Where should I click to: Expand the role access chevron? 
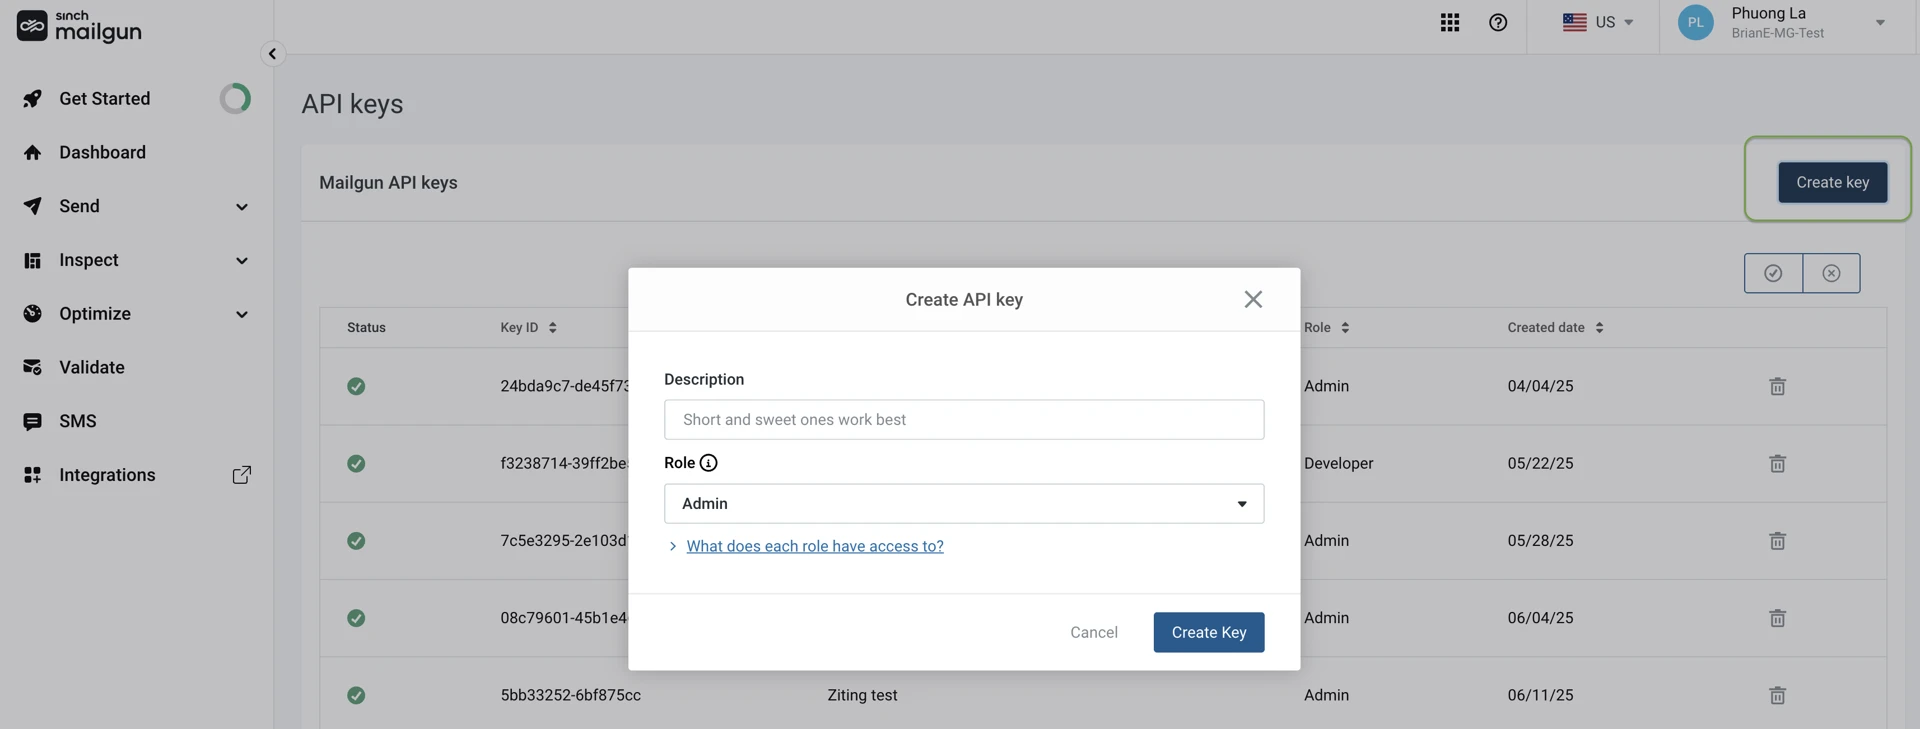point(672,546)
